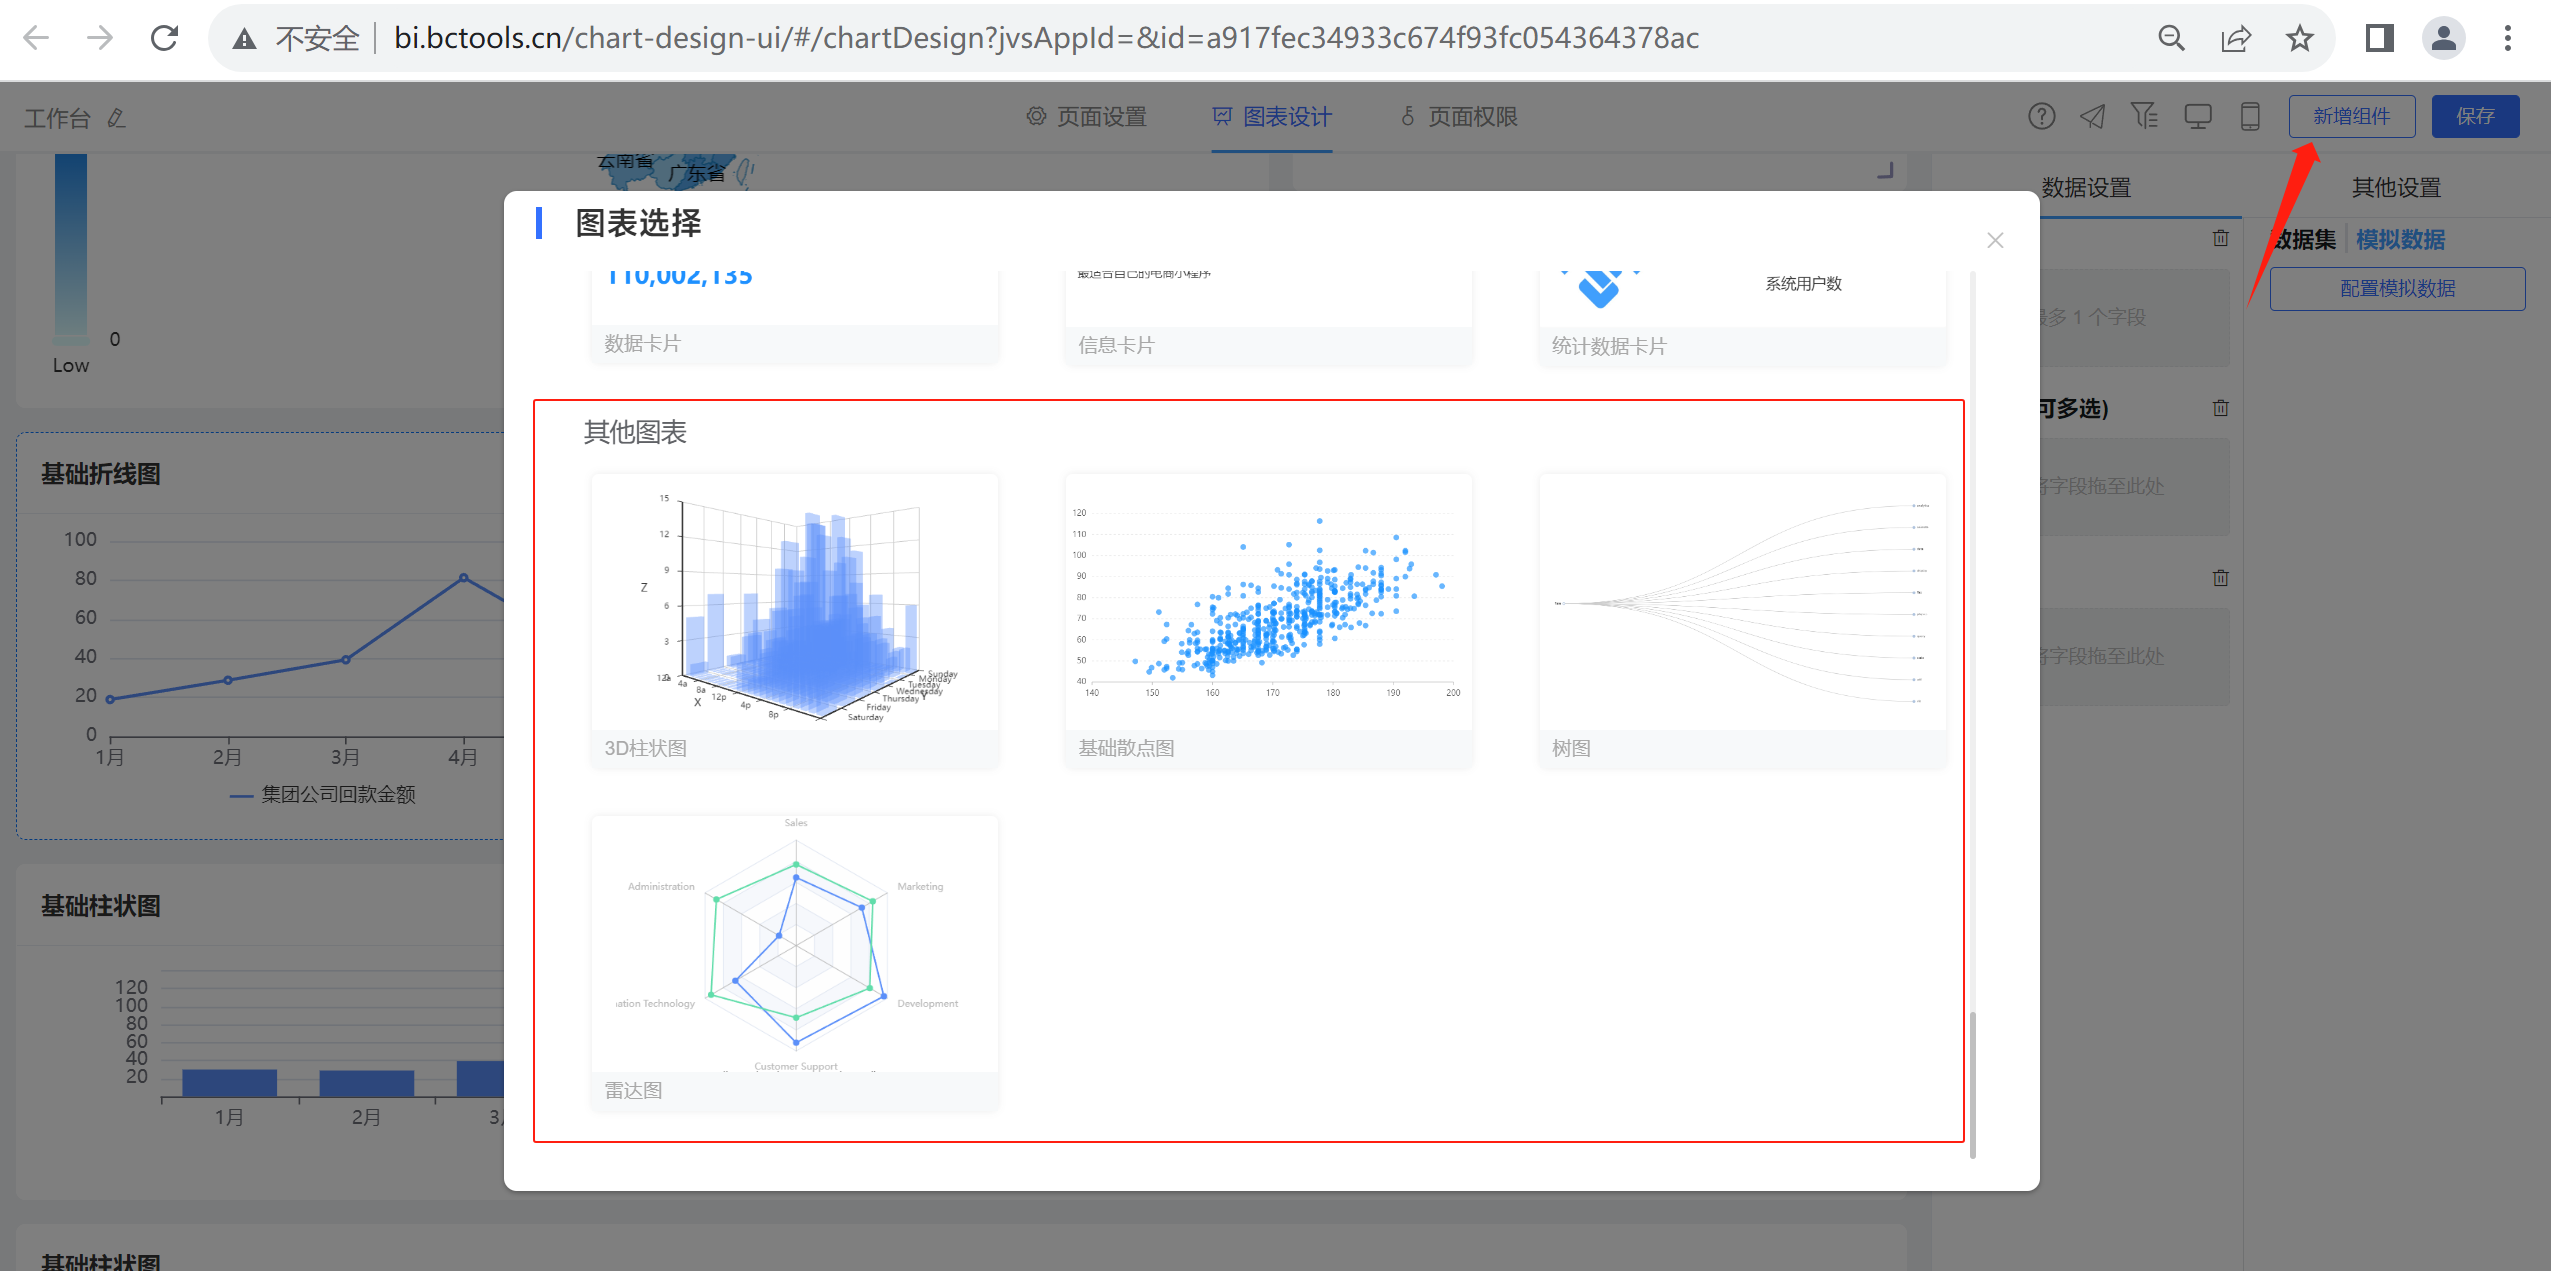2551x1271 pixels.
Task: Click the help question mark icon
Action: point(2041,117)
